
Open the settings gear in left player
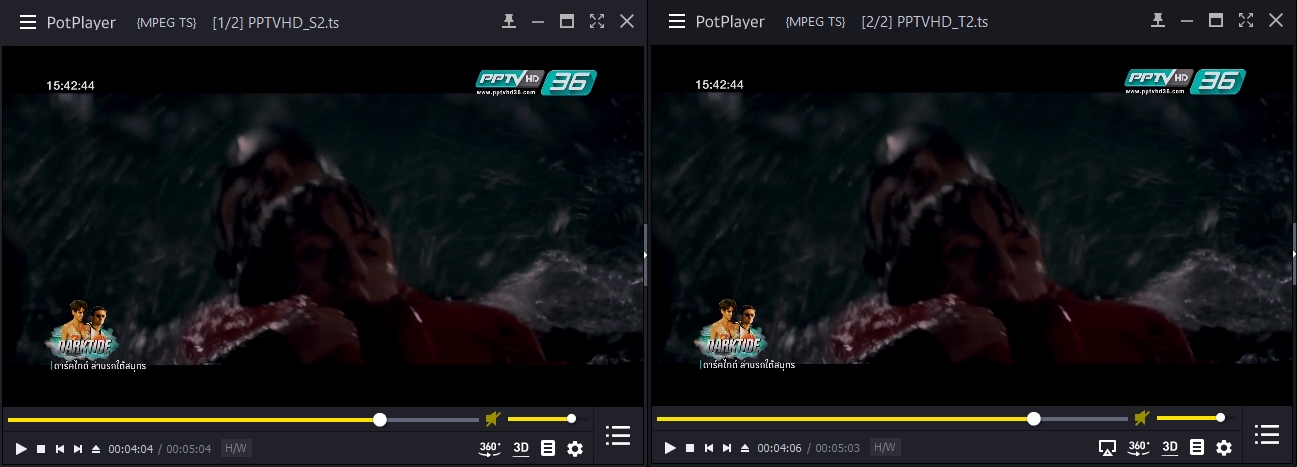coord(575,449)
